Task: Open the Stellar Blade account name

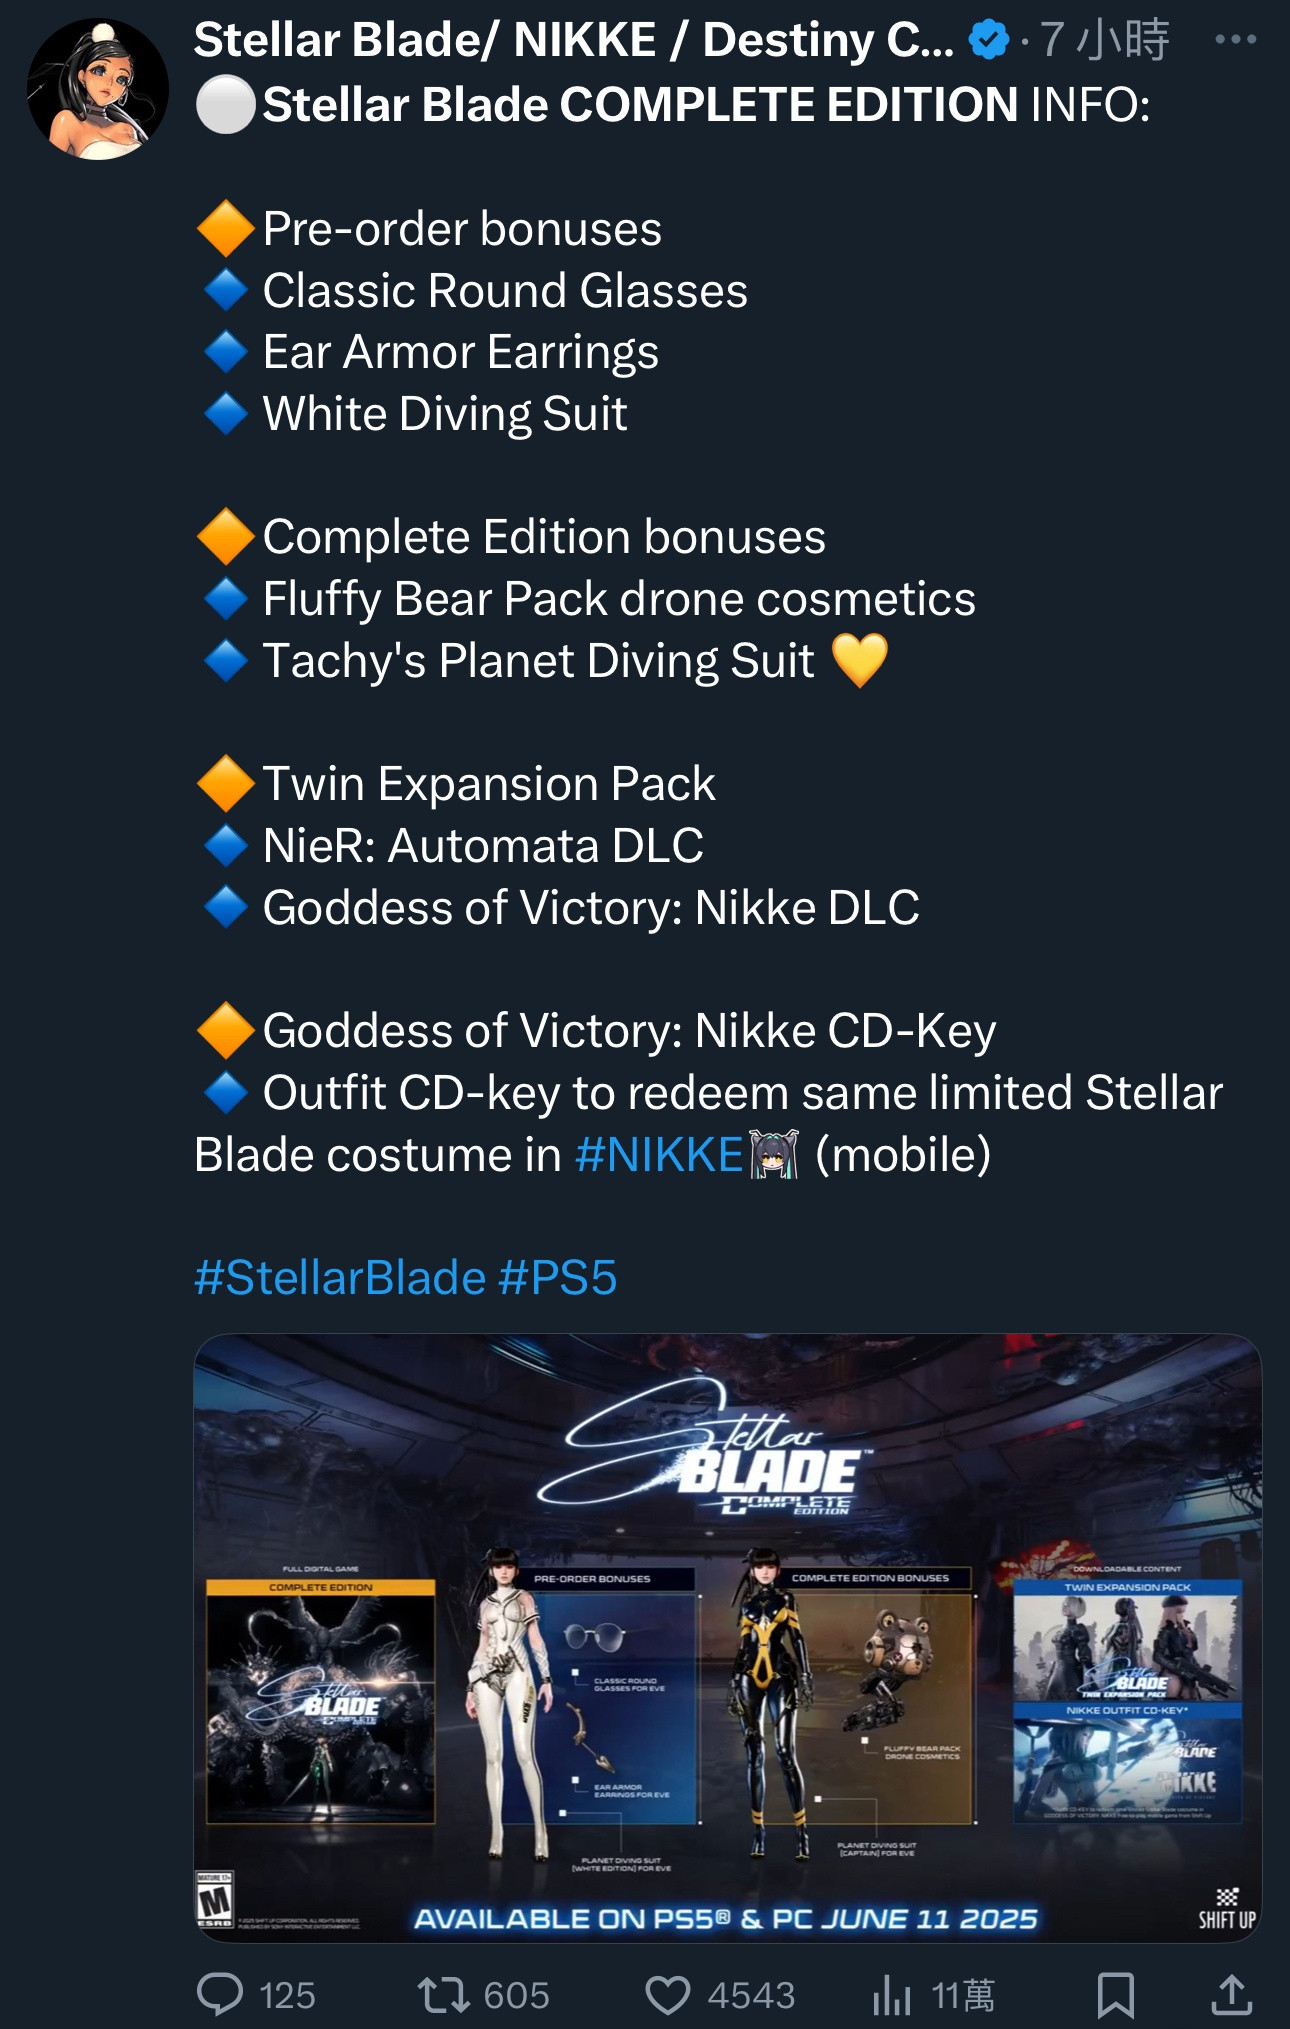Action: point(573,40)
